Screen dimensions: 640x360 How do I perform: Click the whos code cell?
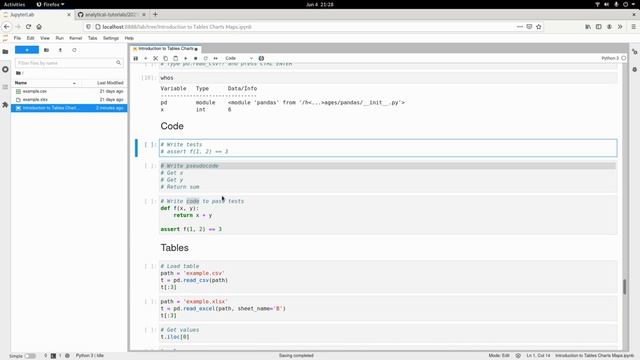point(388,78)
